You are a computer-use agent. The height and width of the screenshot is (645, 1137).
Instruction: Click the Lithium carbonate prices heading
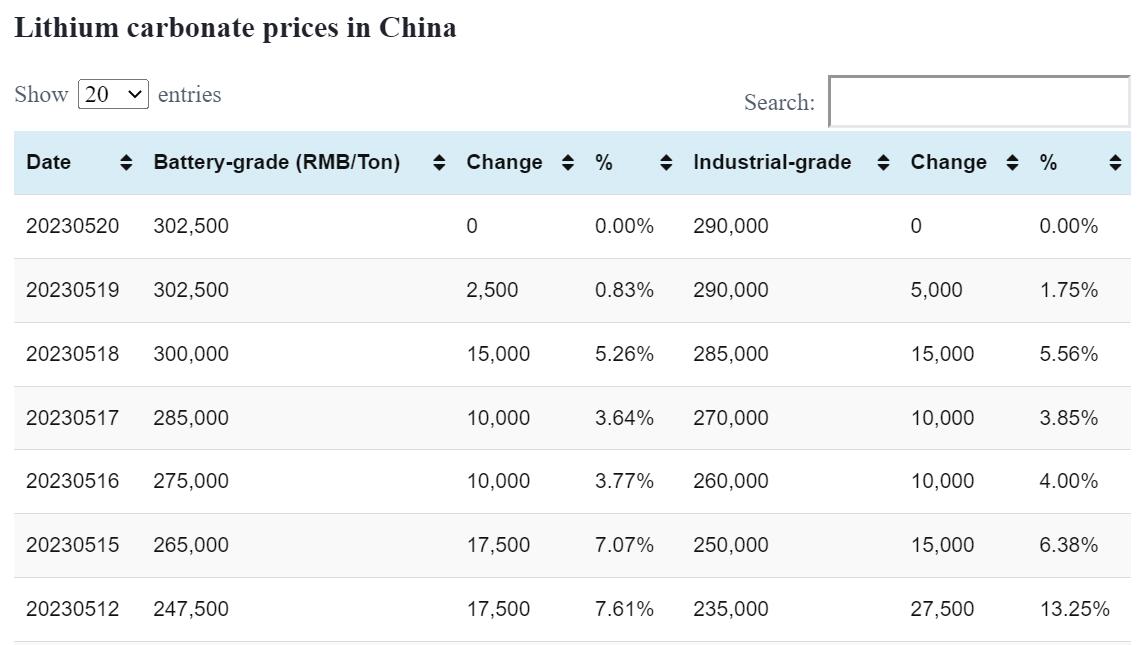pos(235,27)
